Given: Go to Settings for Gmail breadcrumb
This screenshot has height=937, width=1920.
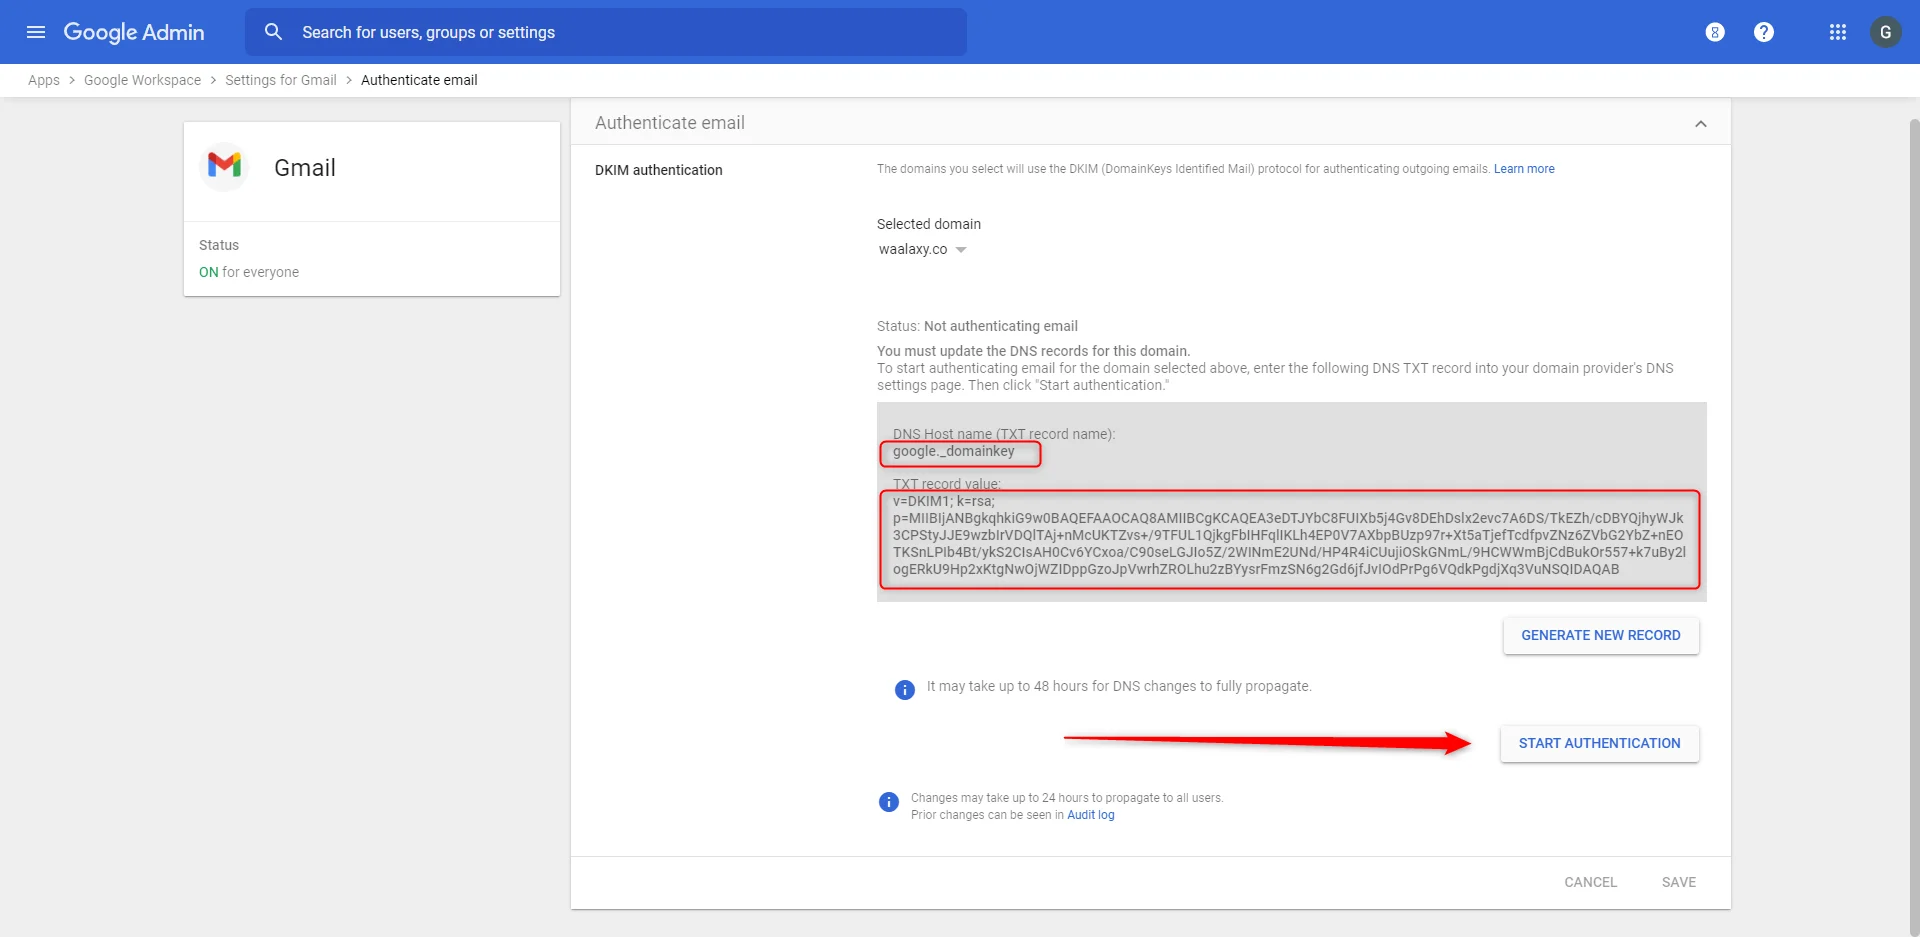Looking at the screenshot, I should coord(281,80).
